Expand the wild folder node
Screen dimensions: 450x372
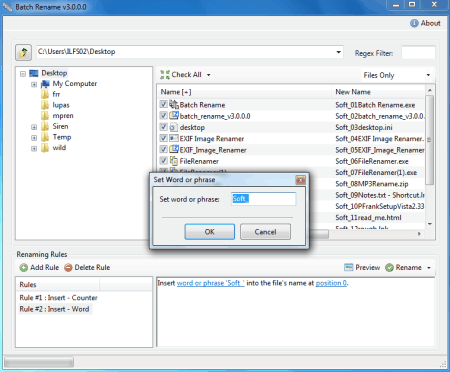[34, 148]
